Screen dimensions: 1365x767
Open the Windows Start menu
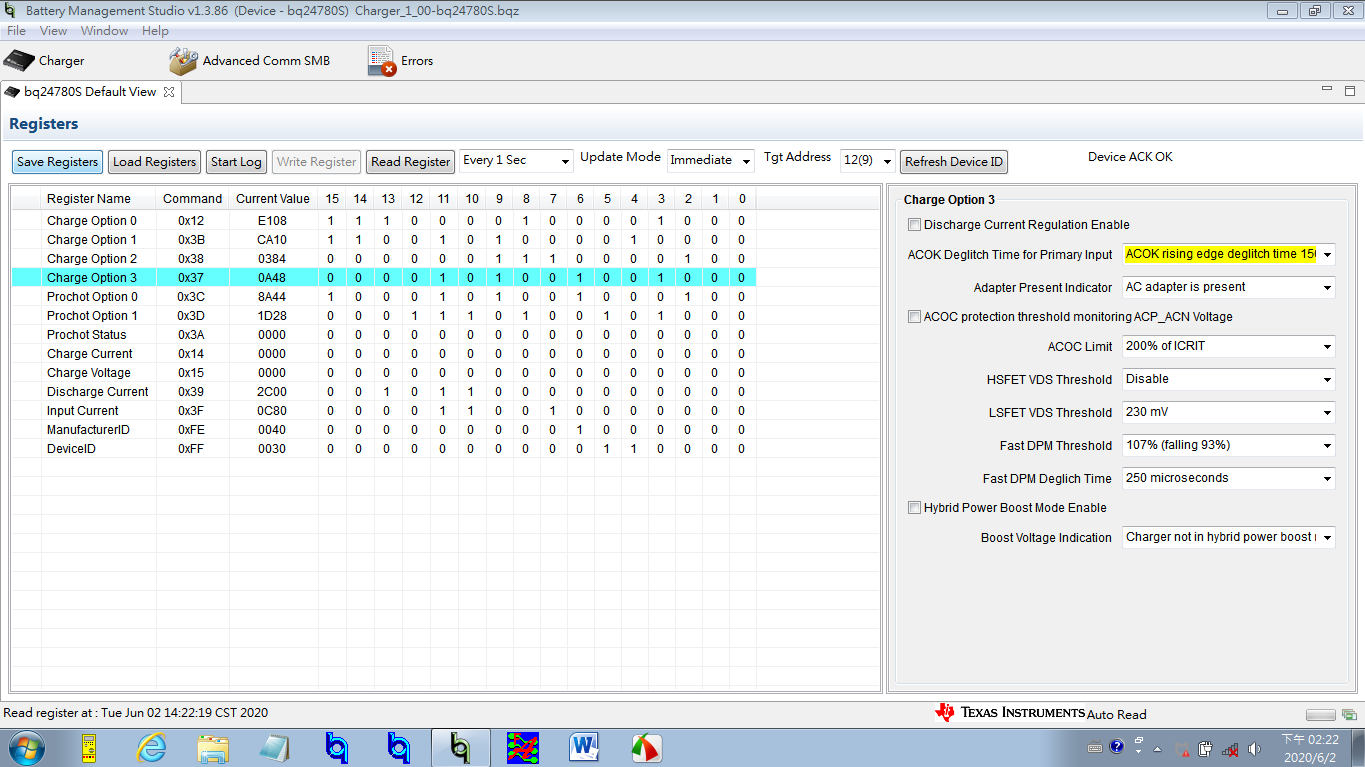coord(26,747)
